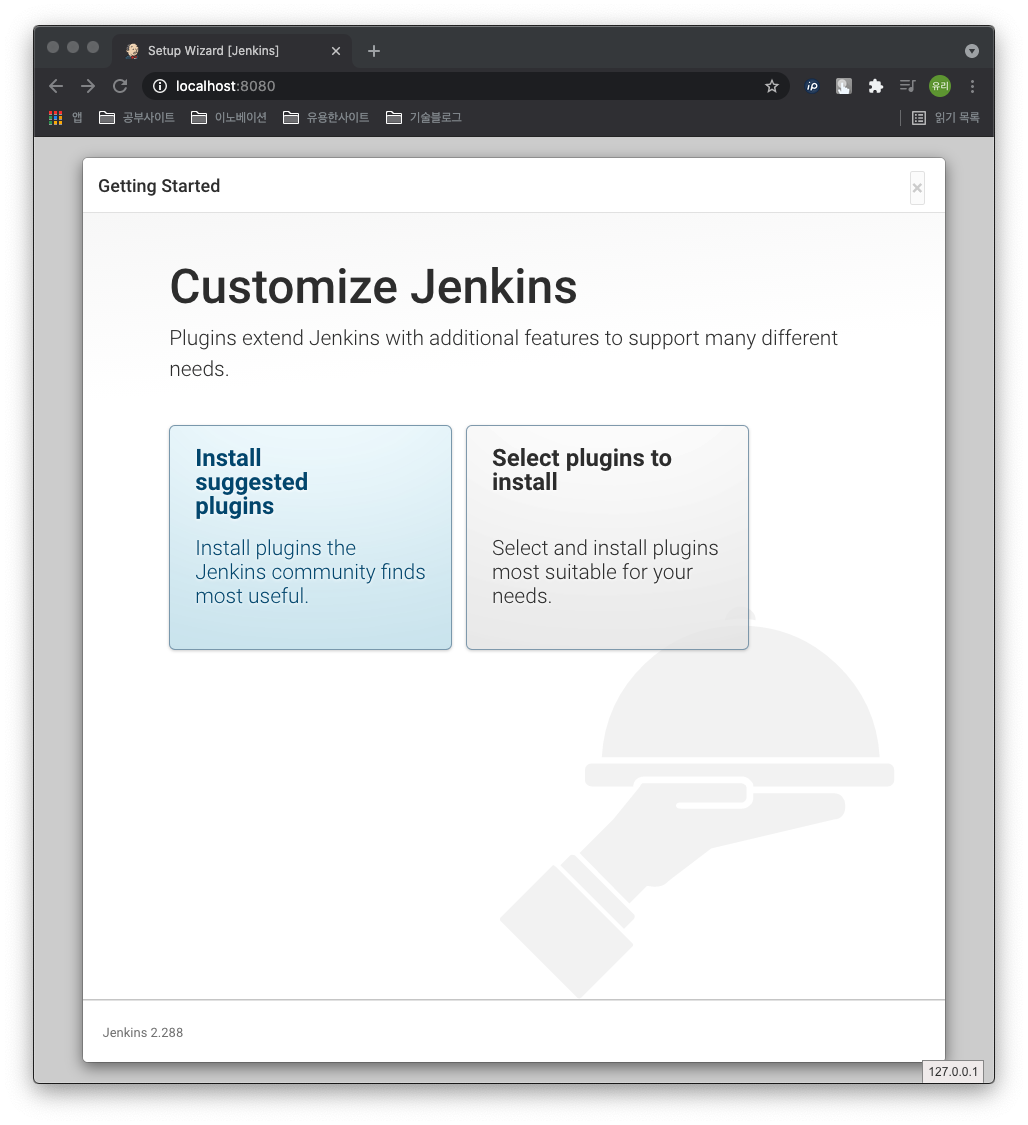
Task: Click the 앱 apps shortcut
Action: [66, 117]
